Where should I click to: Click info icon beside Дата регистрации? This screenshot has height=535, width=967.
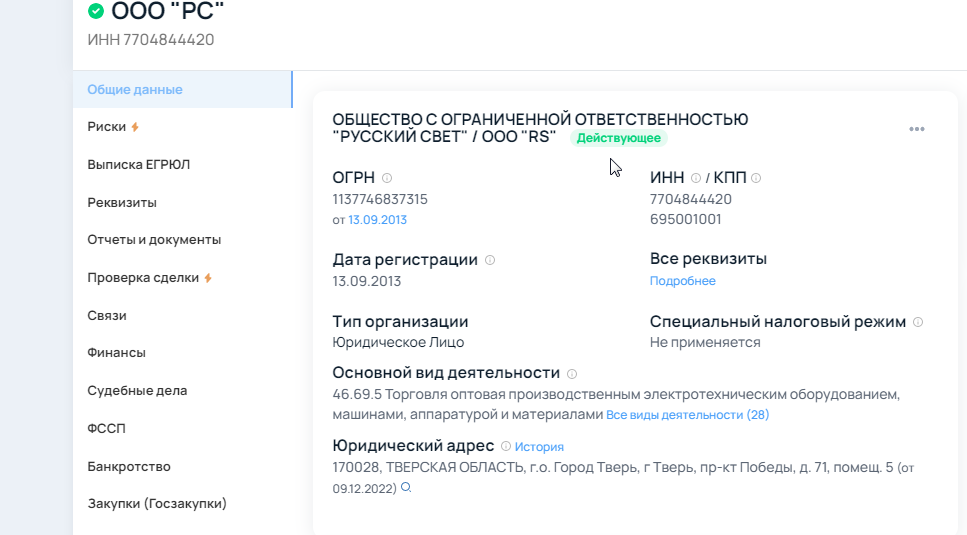[490, 260]
